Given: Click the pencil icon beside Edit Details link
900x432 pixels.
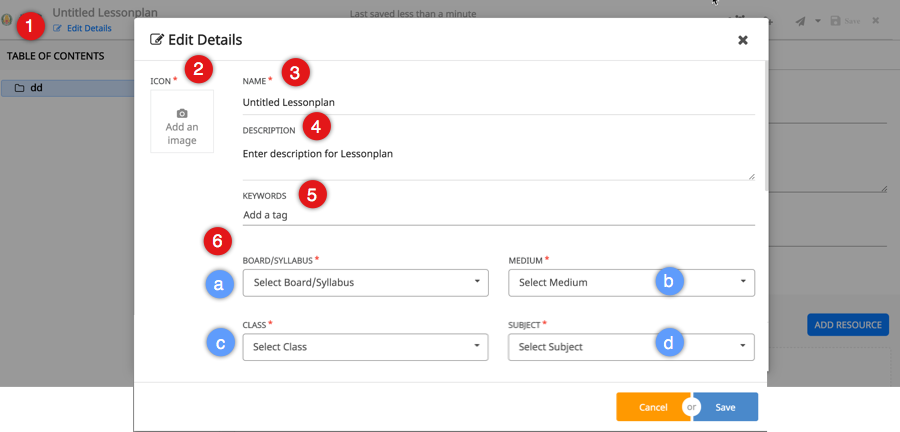Looking at the screenshot, I should tap(58, 28).
